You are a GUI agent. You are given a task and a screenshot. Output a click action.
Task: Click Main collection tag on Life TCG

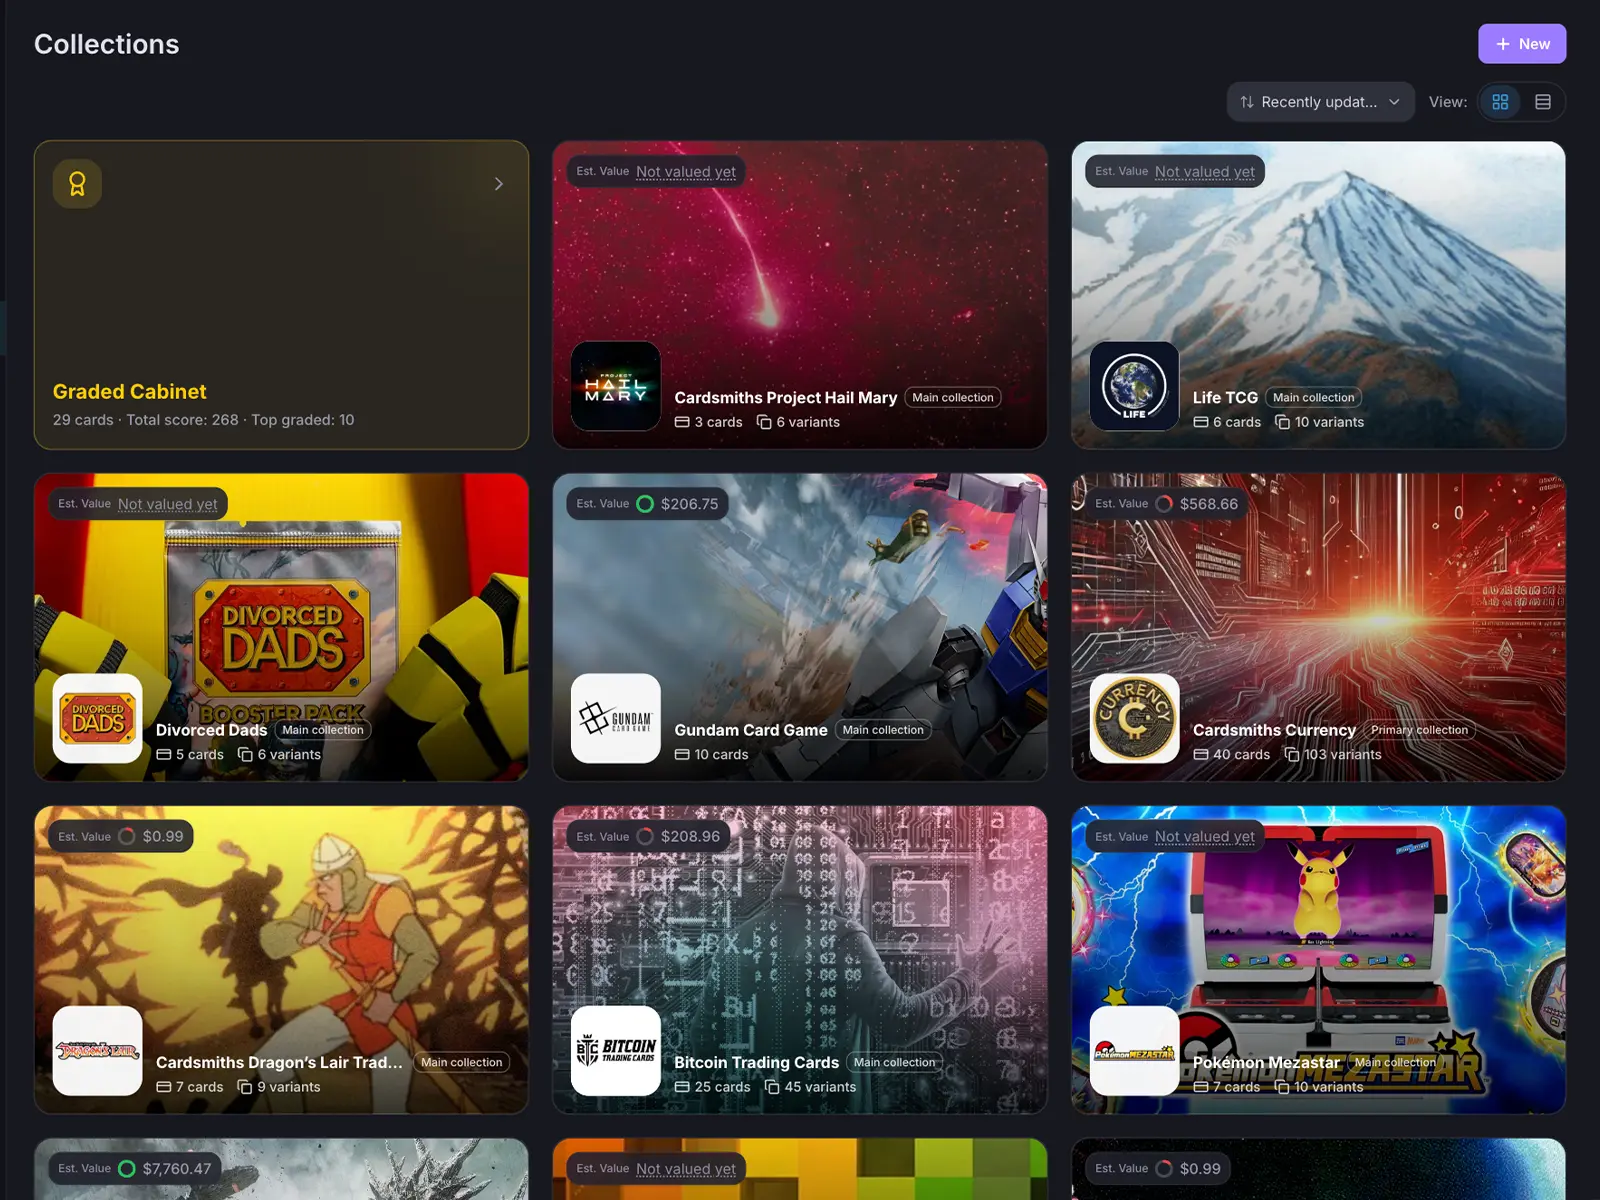pos(1313,398)
